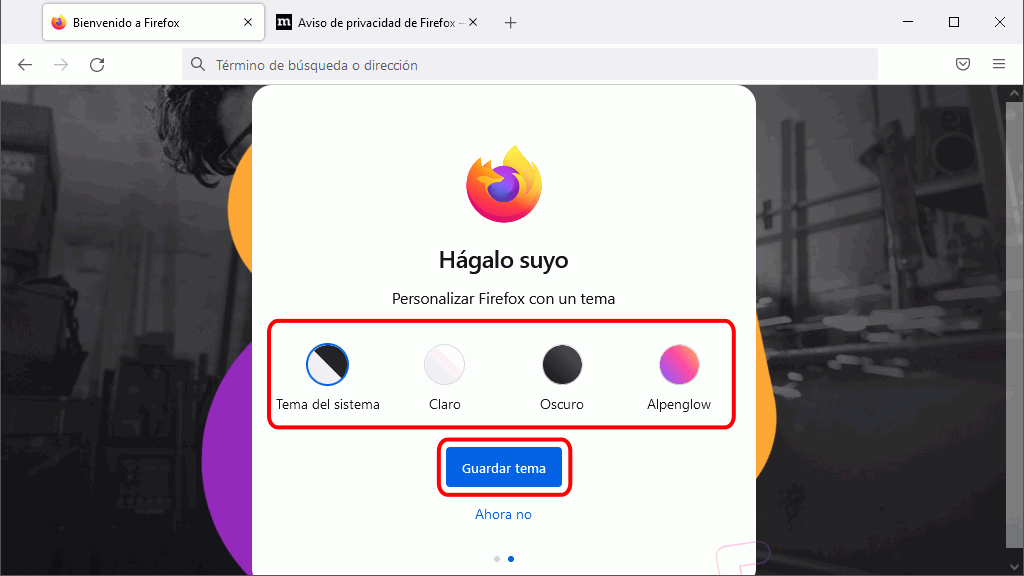Go back using the back arrow
Image resolution: width=1024 pixels, height=576 pixels.
[25, 65]
